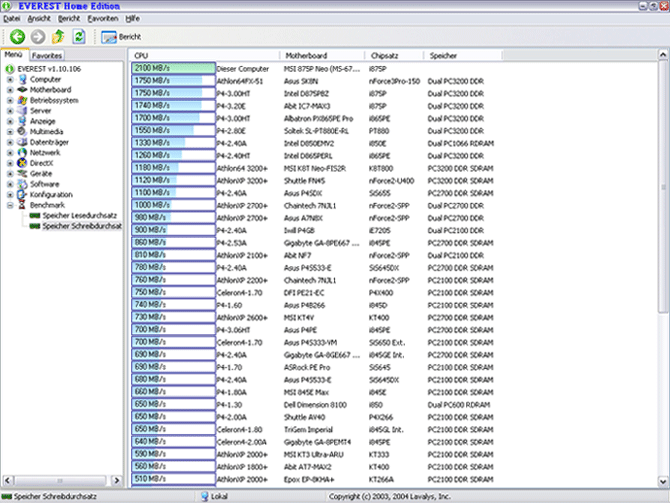Click the green Back arrow button
This screenshot has height=503, width=670.
18,37
